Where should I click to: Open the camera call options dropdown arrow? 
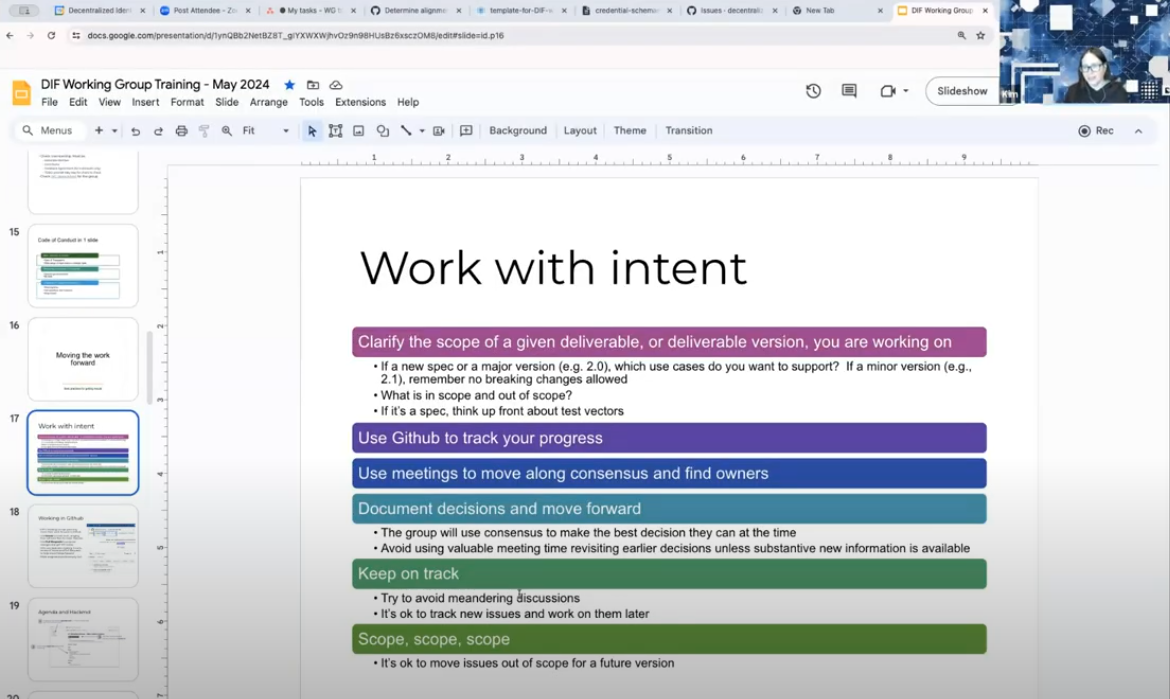(x=906, y=91)
